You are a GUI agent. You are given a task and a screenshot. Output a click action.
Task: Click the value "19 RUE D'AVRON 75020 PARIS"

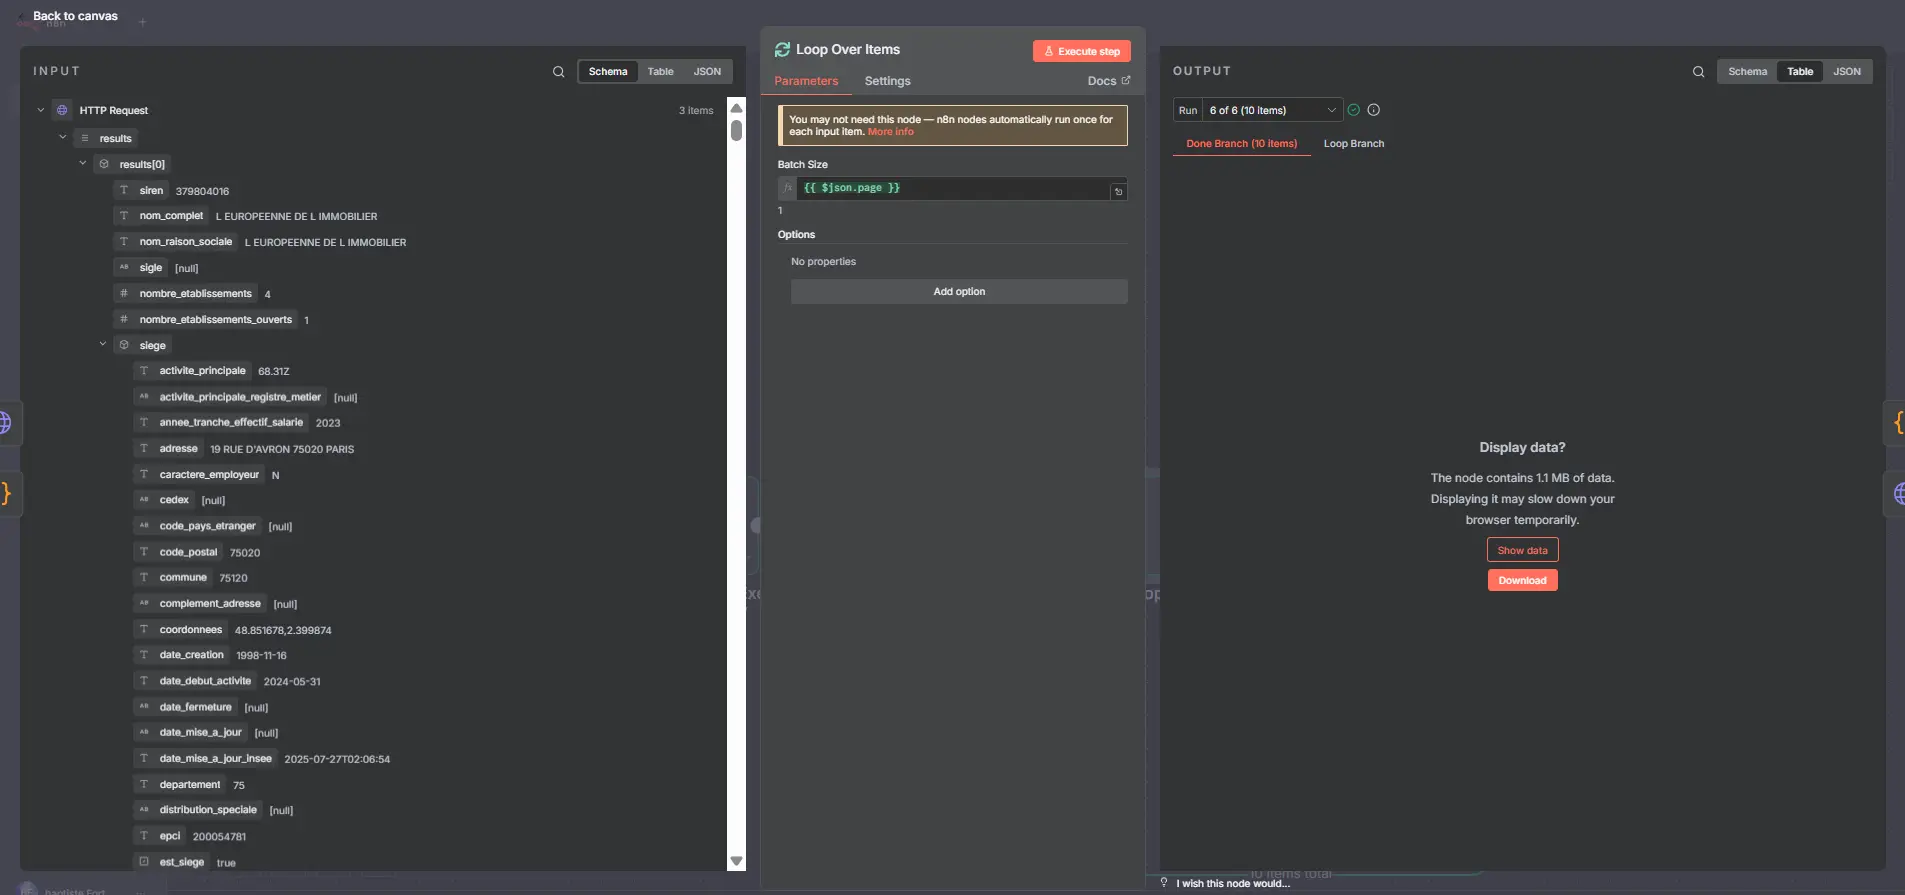[x=282, y=449]
